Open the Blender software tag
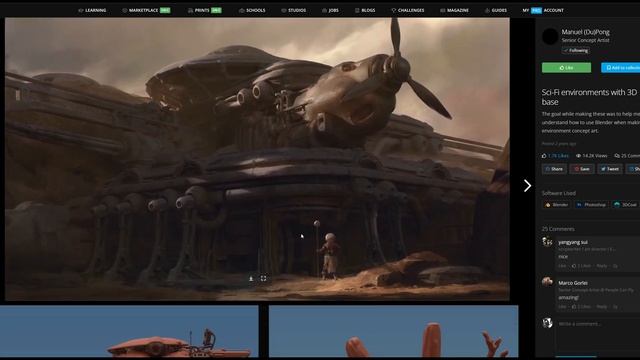640x360 pixels. click(557, 205)
